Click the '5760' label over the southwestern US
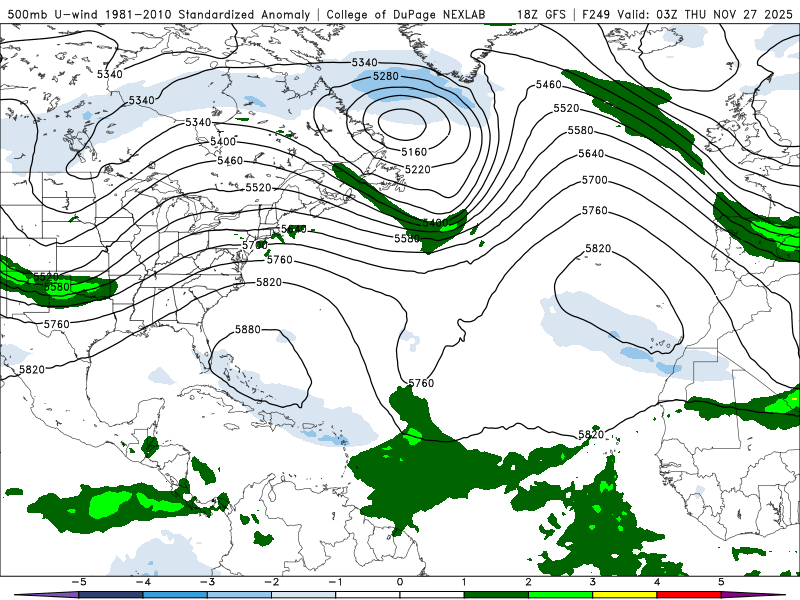This screenshot has height=600, width=800. pyautogui.click(x=57, y=324)
